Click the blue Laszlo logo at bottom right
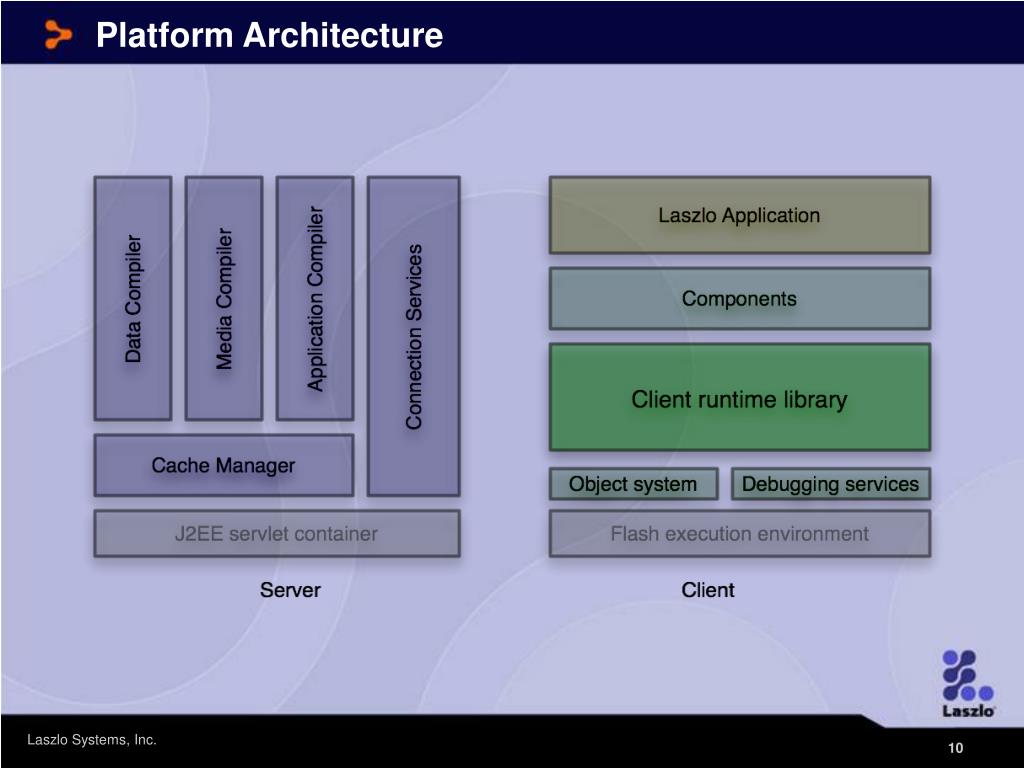The width and height of the screenshot is (1024, 768). (x=968, y=684)
